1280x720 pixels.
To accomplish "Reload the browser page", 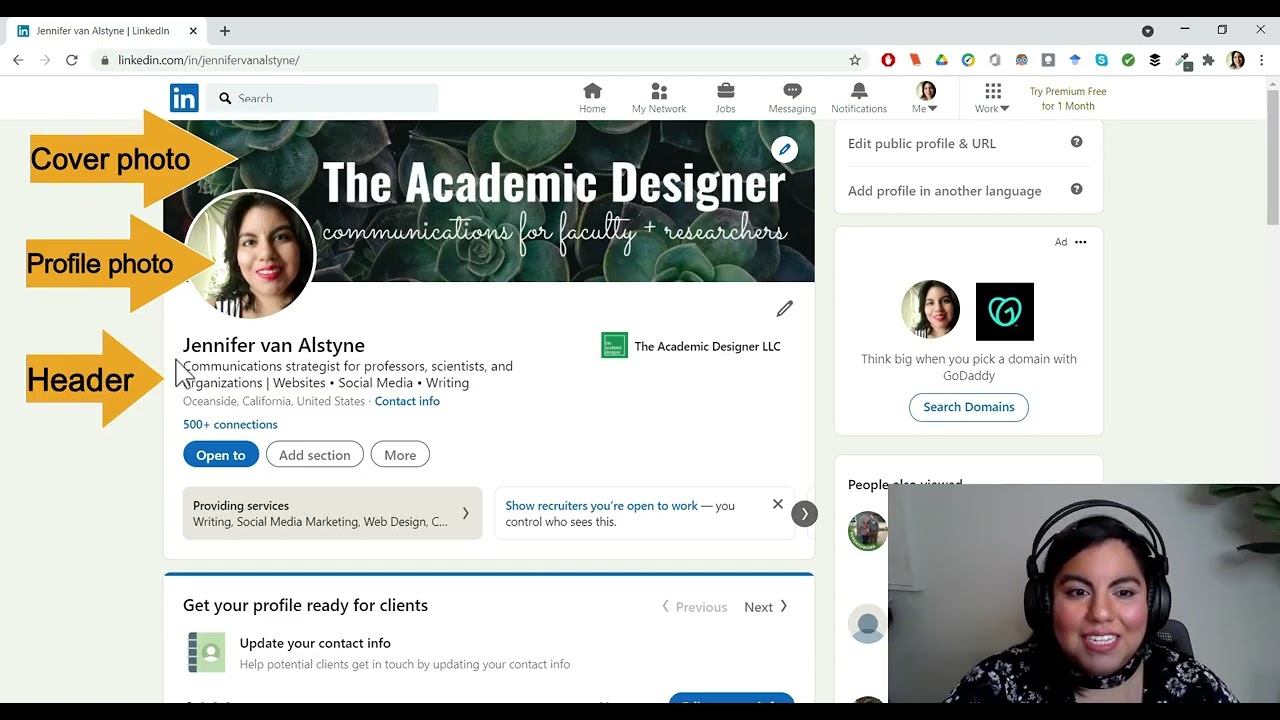I will 72,60.
